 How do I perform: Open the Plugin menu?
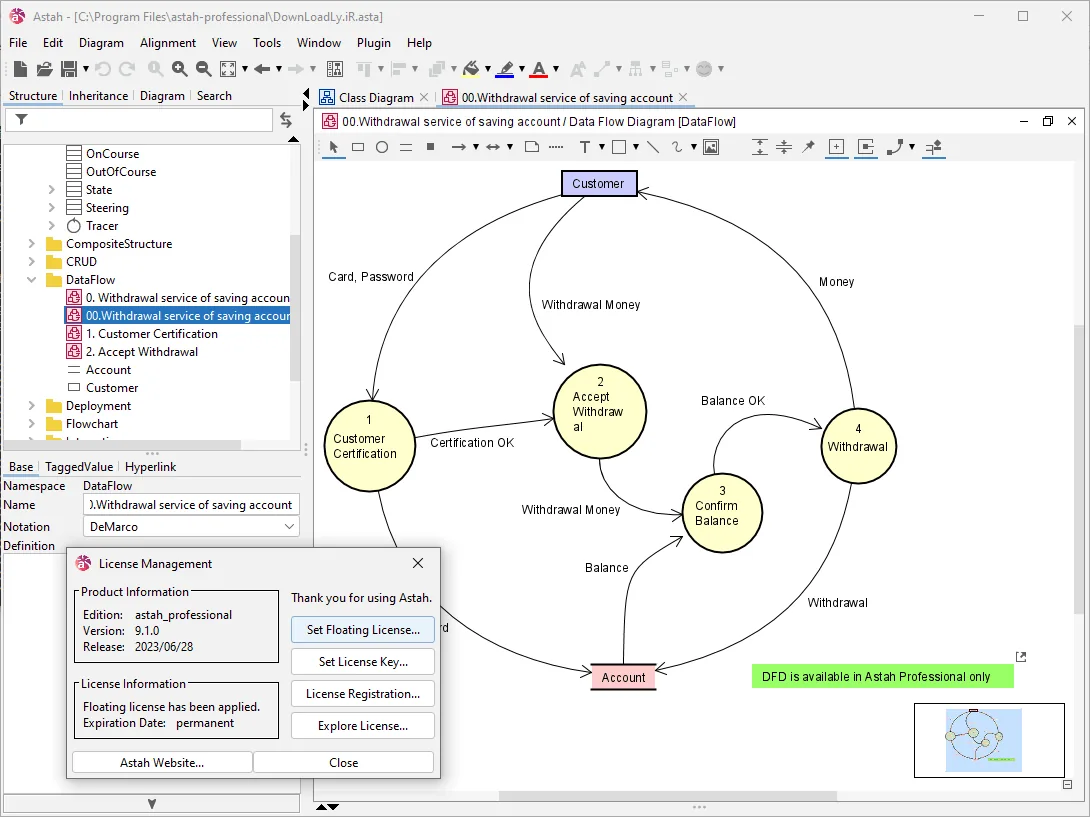click(x=373, y=42)
